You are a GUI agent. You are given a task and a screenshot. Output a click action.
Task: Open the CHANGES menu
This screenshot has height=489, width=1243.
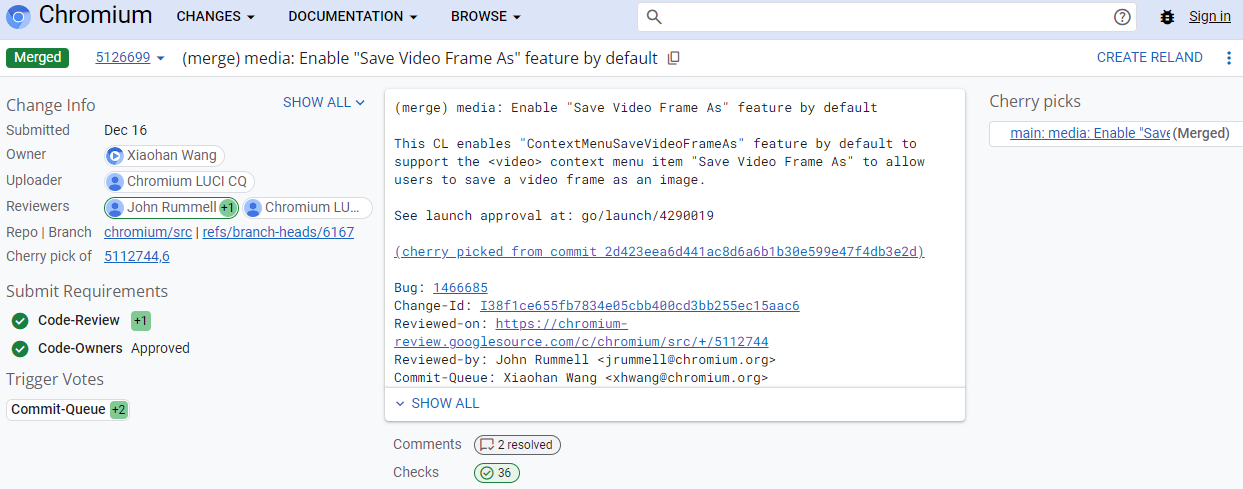point(215,17)
